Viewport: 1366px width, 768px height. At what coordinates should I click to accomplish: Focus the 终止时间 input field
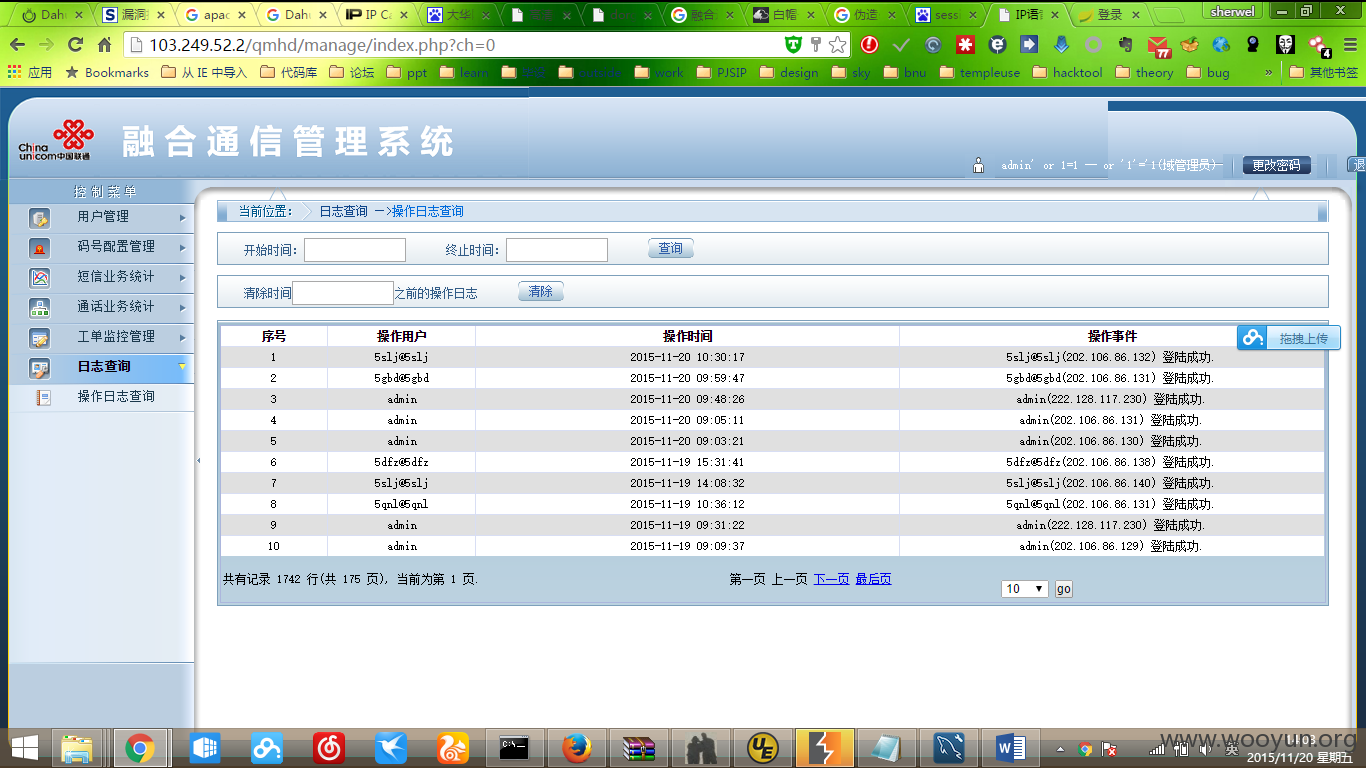[557, 250]
